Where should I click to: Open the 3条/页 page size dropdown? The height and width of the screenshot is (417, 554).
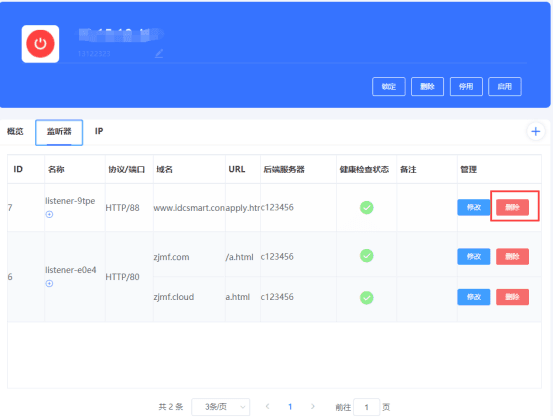(221, 407)
